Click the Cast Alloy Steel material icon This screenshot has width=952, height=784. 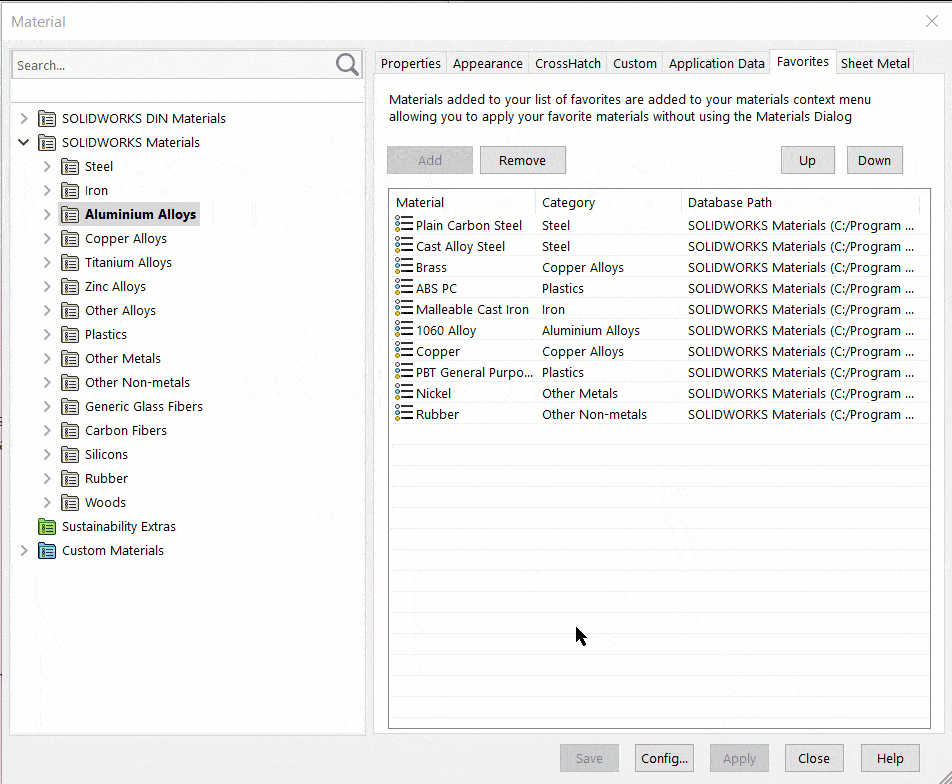pyautogui.click(x=404, y=245)
